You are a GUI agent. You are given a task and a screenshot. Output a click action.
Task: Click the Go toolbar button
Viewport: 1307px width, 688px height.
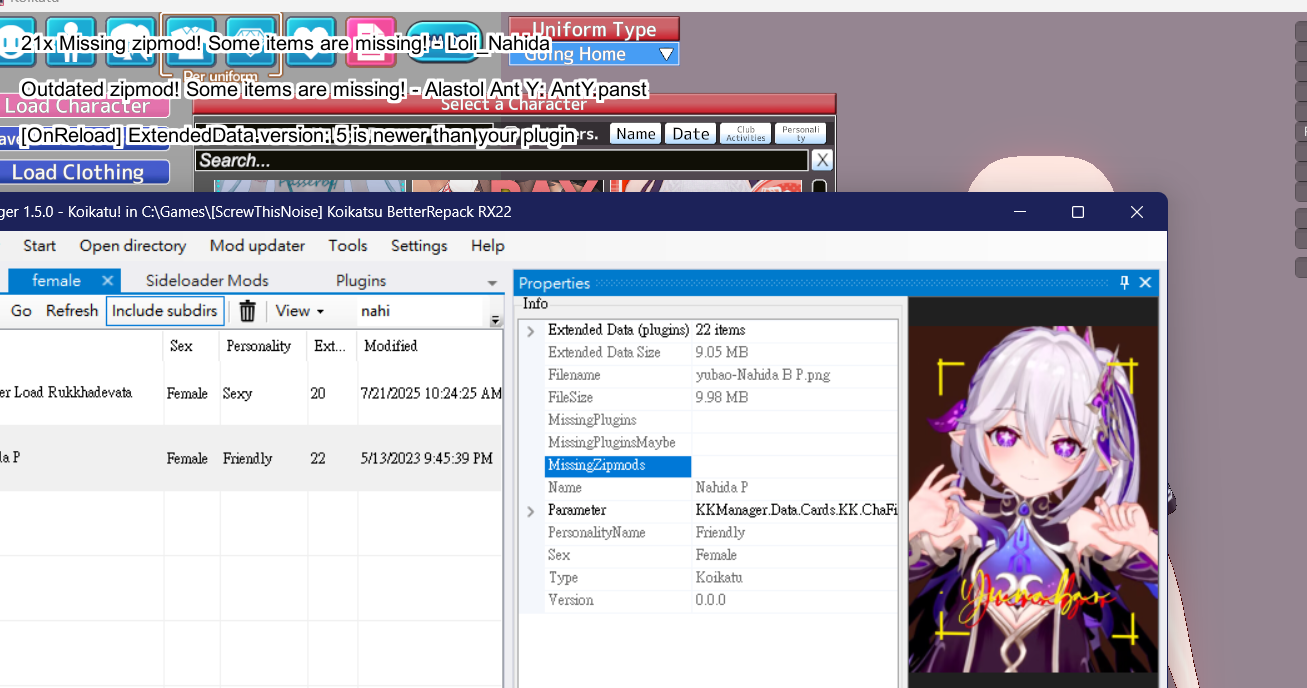coord(21,311)
